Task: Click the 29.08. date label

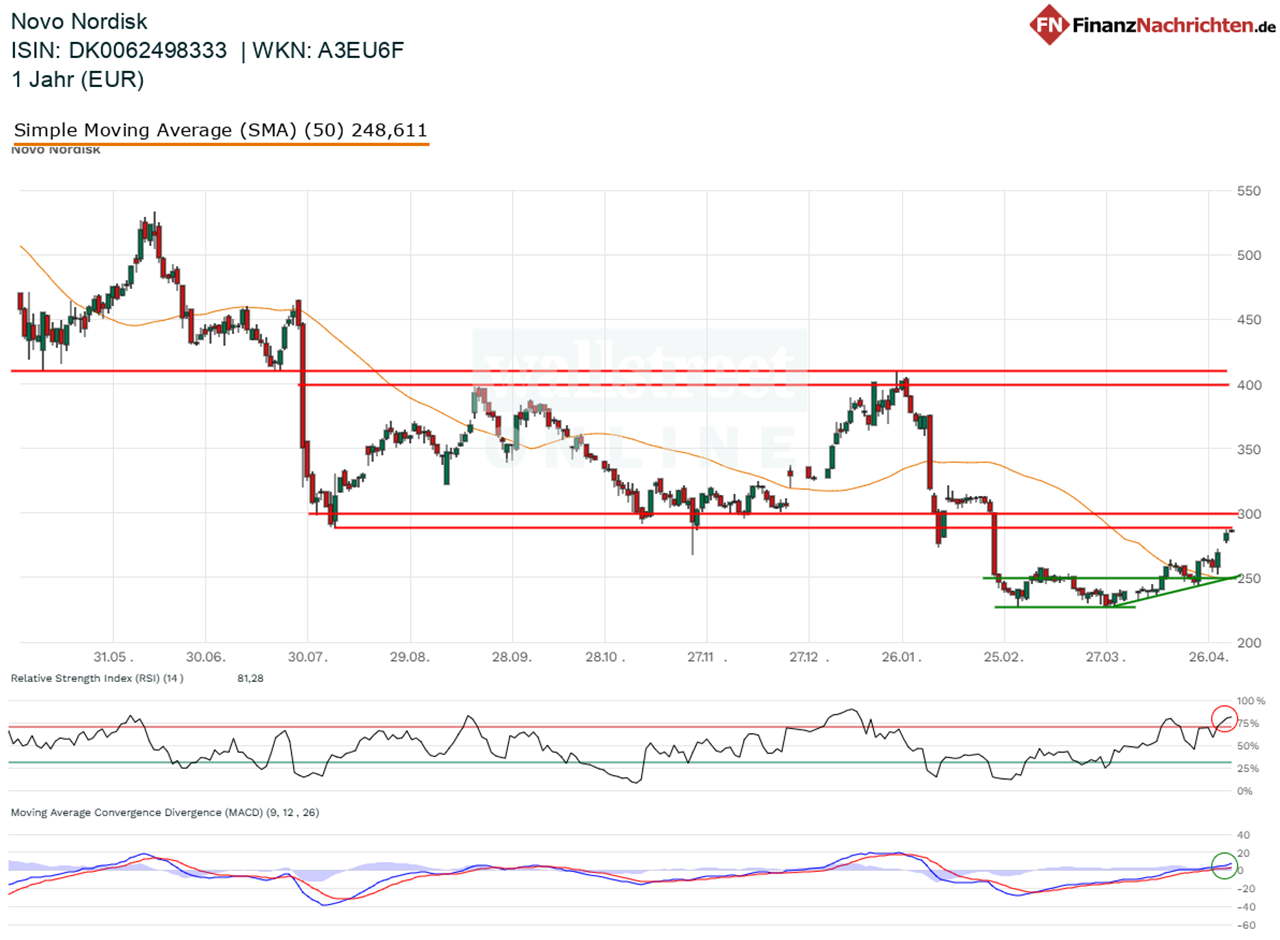Action: point(410,657)
